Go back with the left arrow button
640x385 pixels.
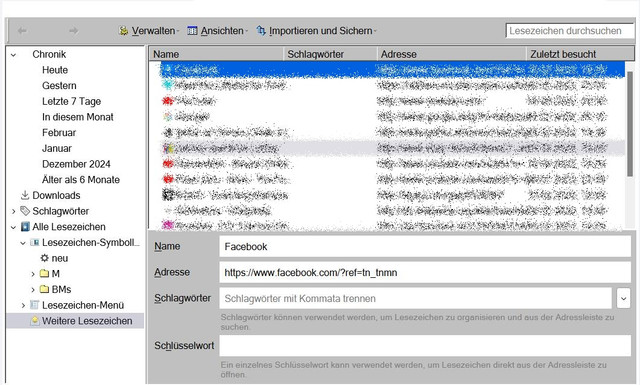(22, 31)
